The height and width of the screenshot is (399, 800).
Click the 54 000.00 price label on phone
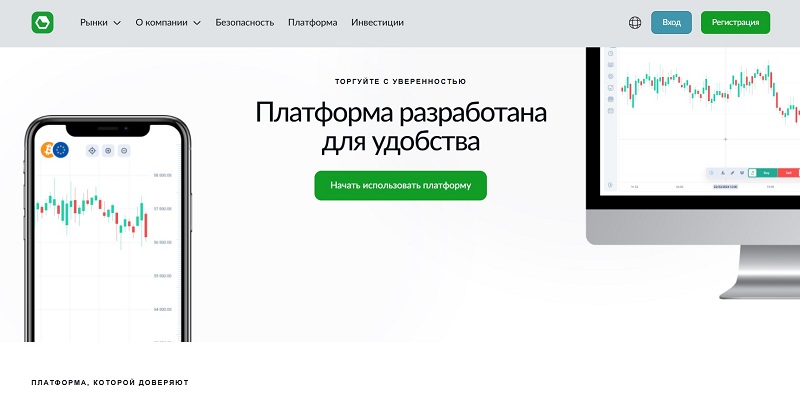tap(163, 310)
